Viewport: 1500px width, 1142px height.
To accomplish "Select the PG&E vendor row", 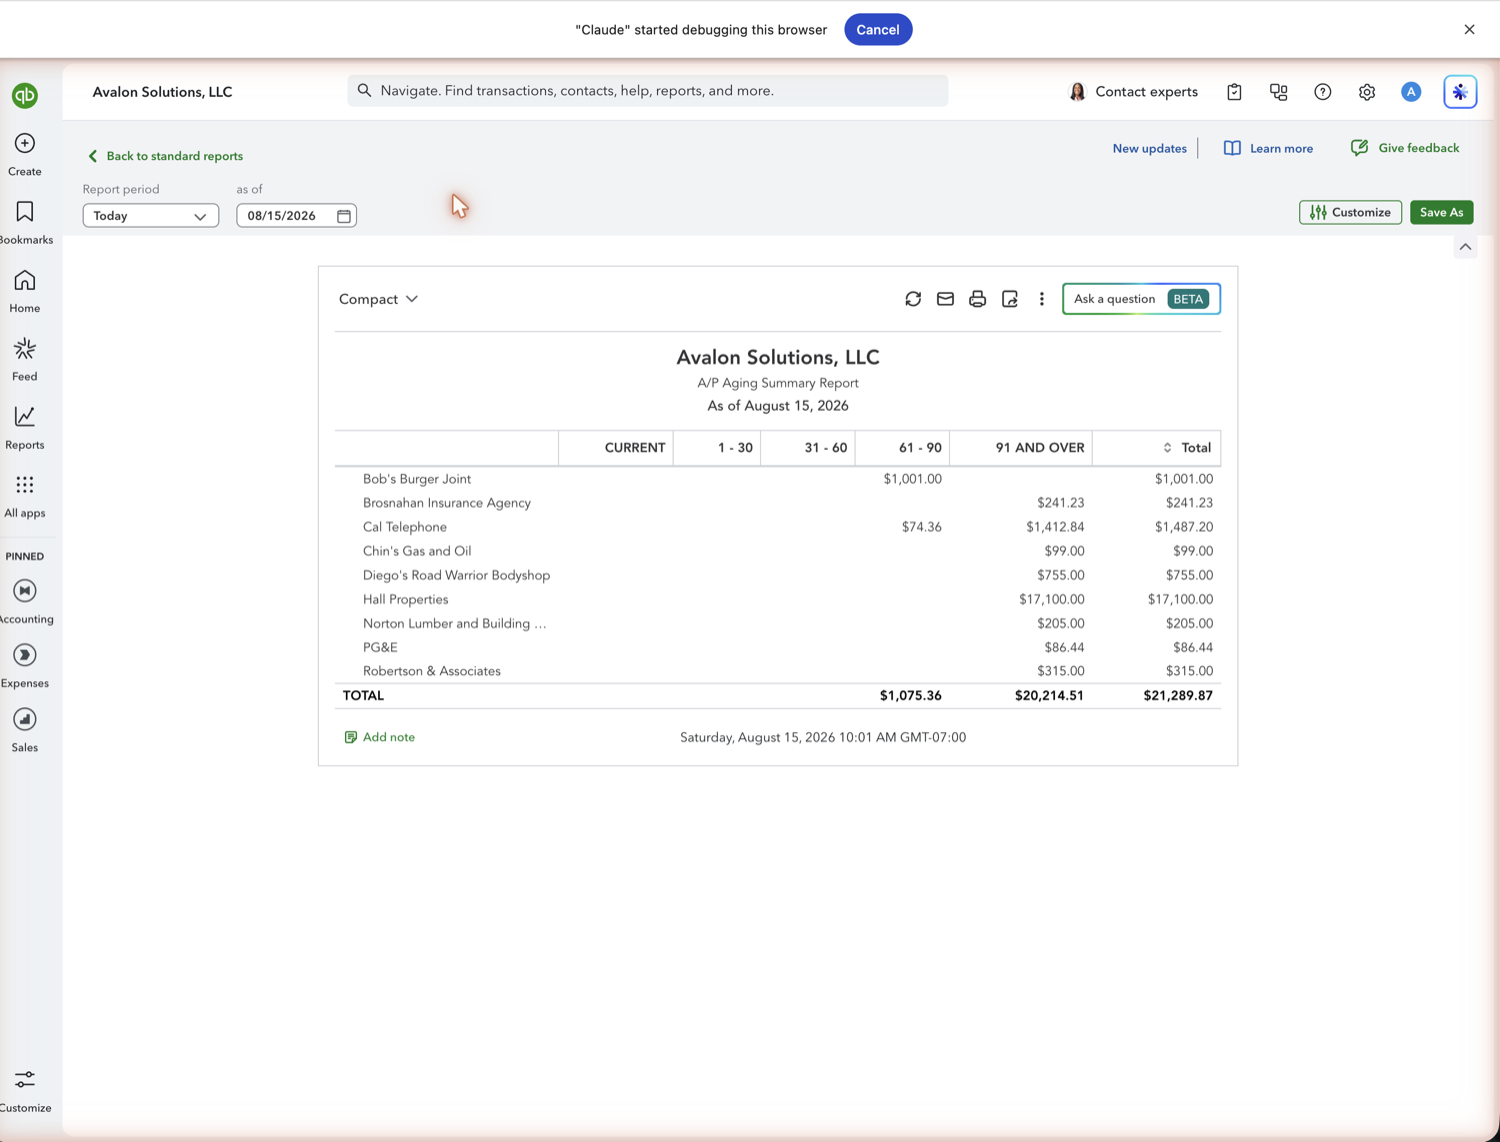I will [380, 647].
